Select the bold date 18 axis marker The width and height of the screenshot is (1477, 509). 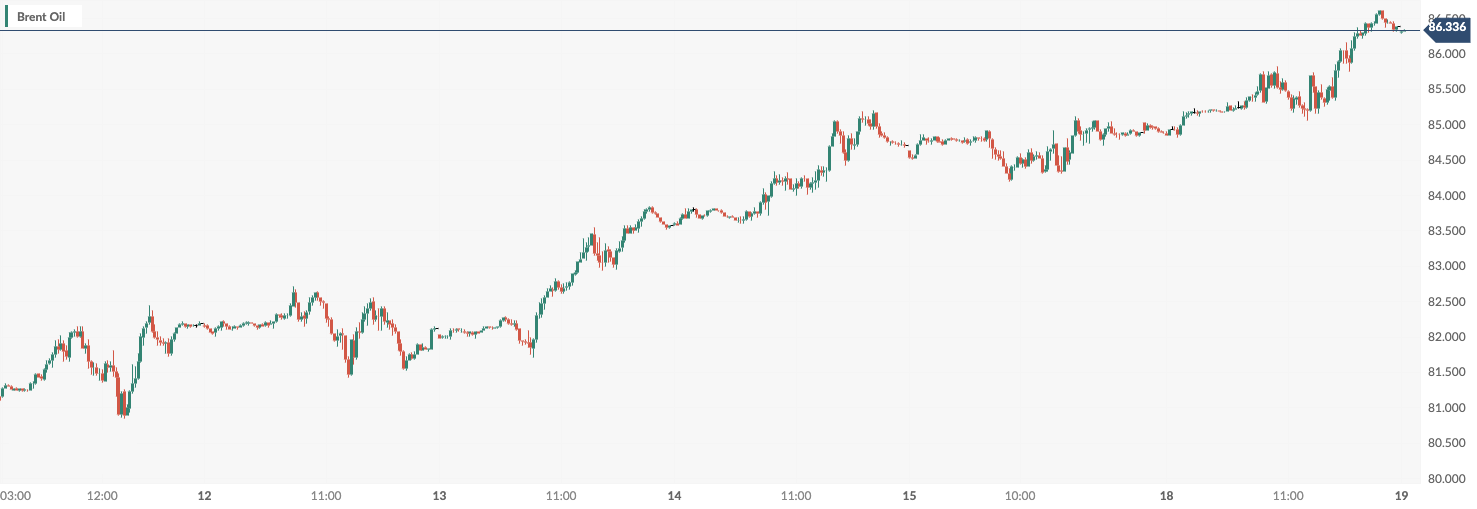tap(1166, 496)
